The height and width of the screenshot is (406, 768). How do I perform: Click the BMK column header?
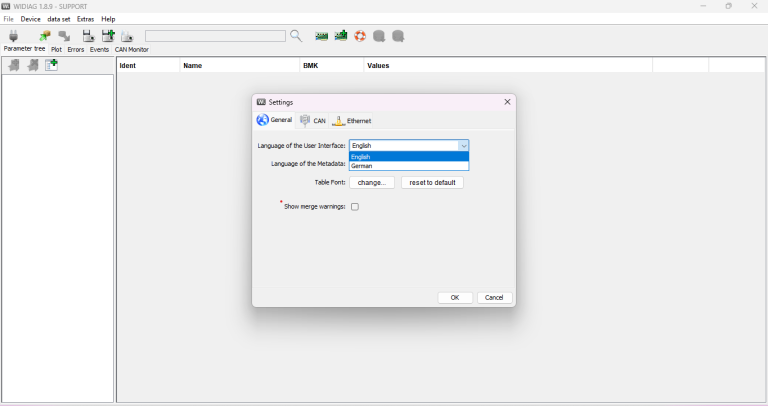click(332, 66)
